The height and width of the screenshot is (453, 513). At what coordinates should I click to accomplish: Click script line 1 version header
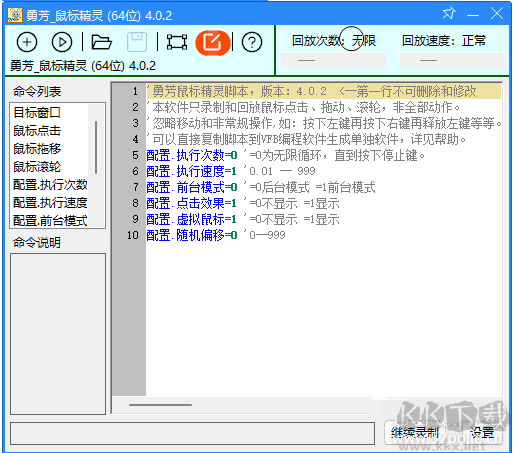[x=323, y=91]
